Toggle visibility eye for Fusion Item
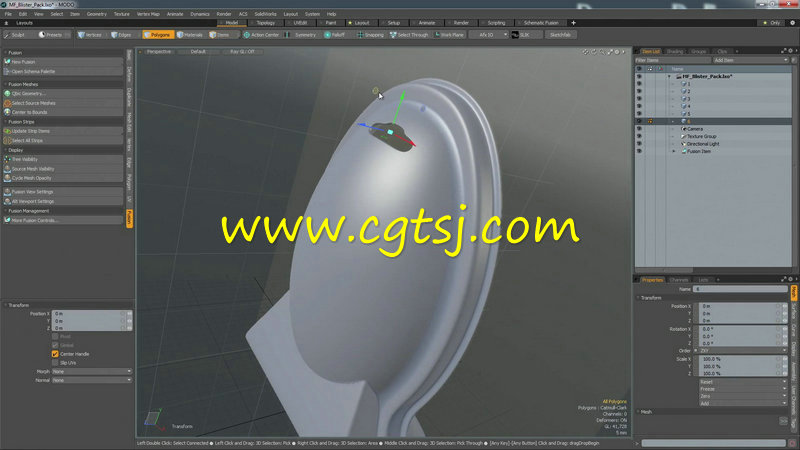The image size is (800, 450). tap(639, 152)
